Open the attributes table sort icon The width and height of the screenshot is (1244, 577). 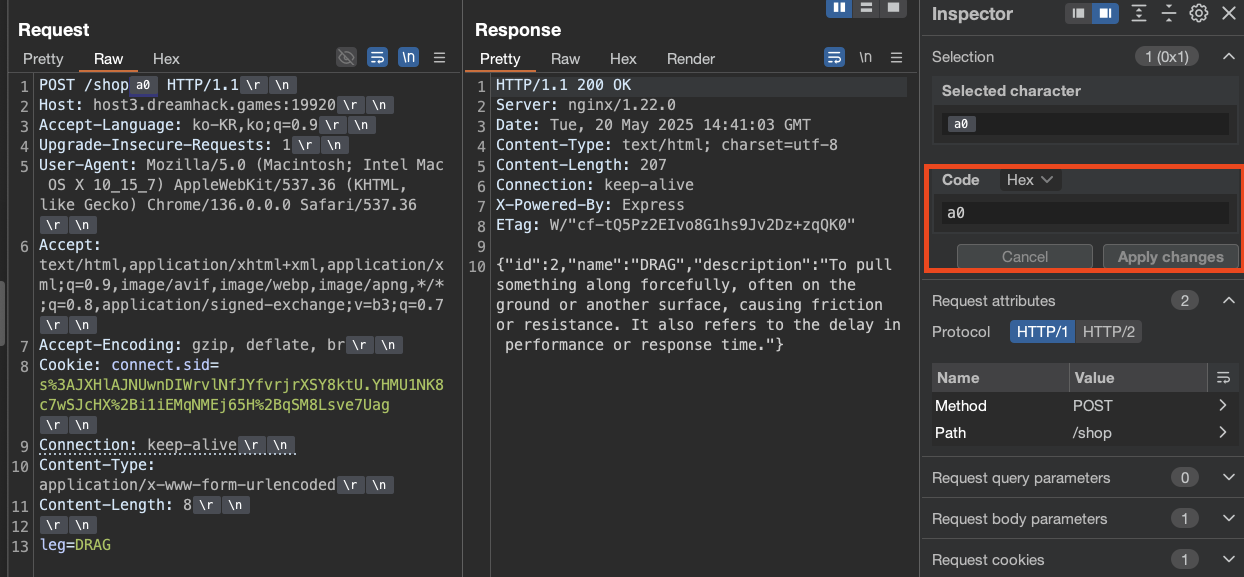pos(1223,378)
